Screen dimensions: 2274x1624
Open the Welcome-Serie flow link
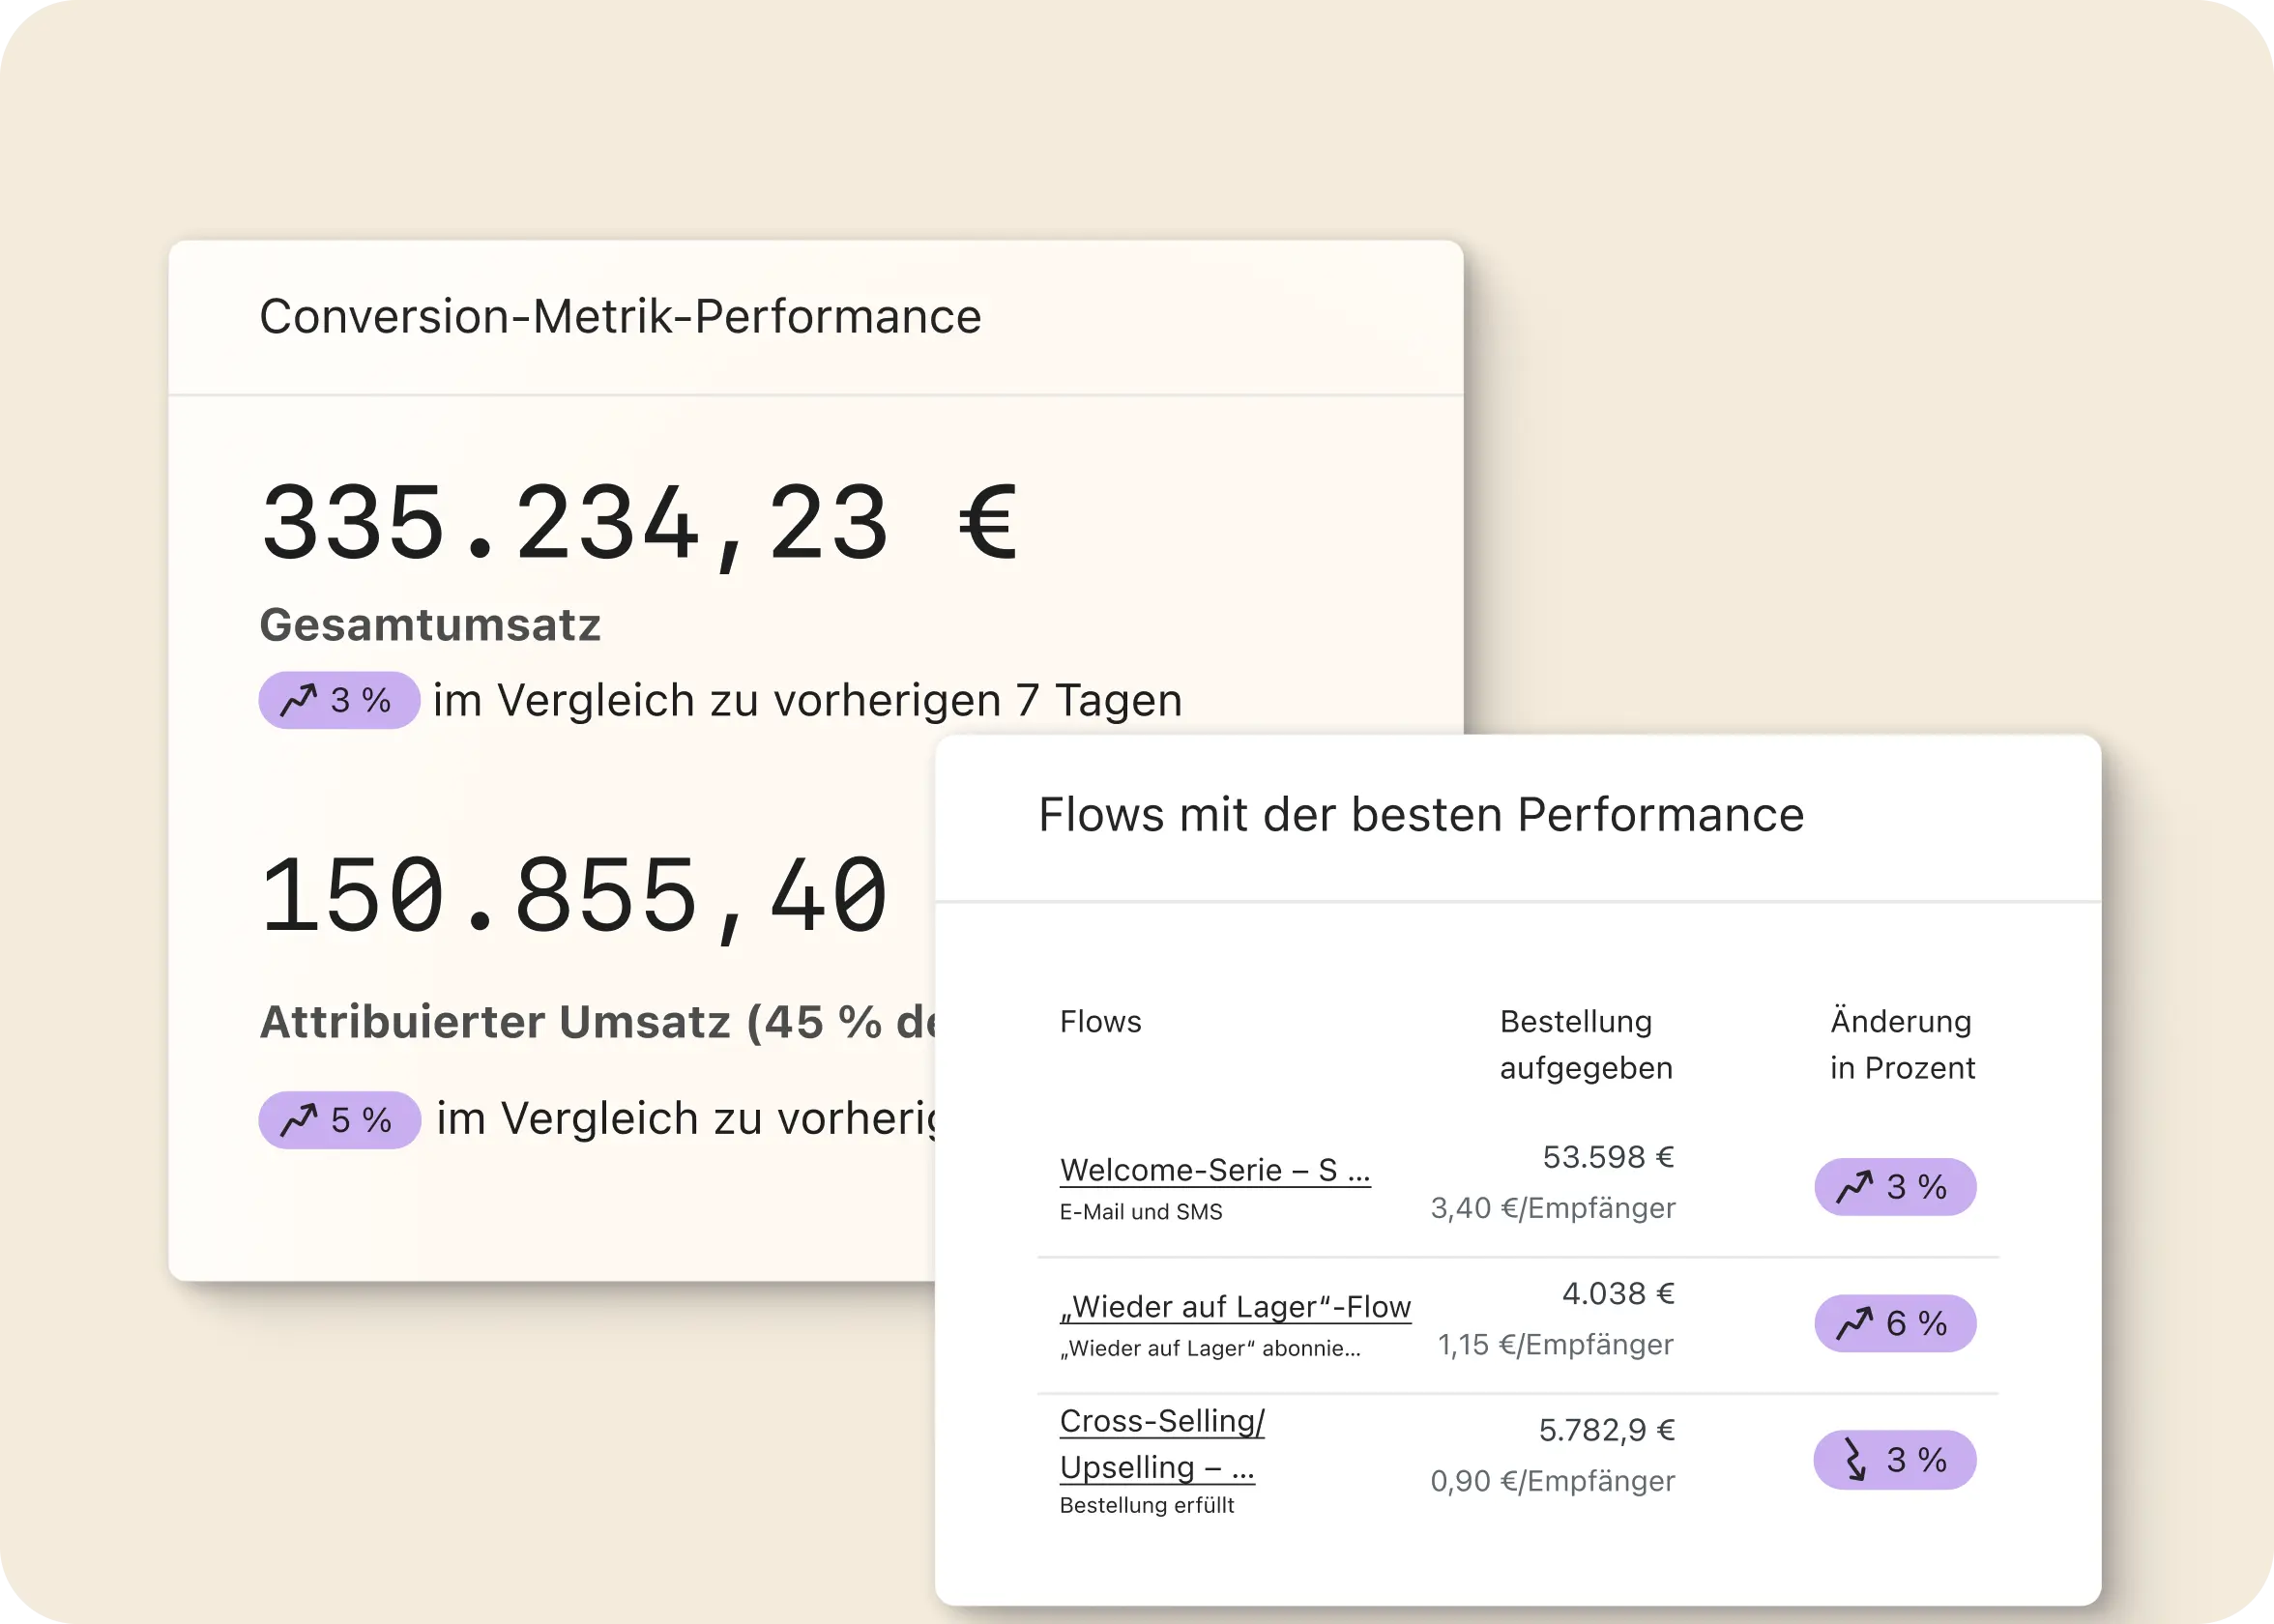coord(1214,1170)
